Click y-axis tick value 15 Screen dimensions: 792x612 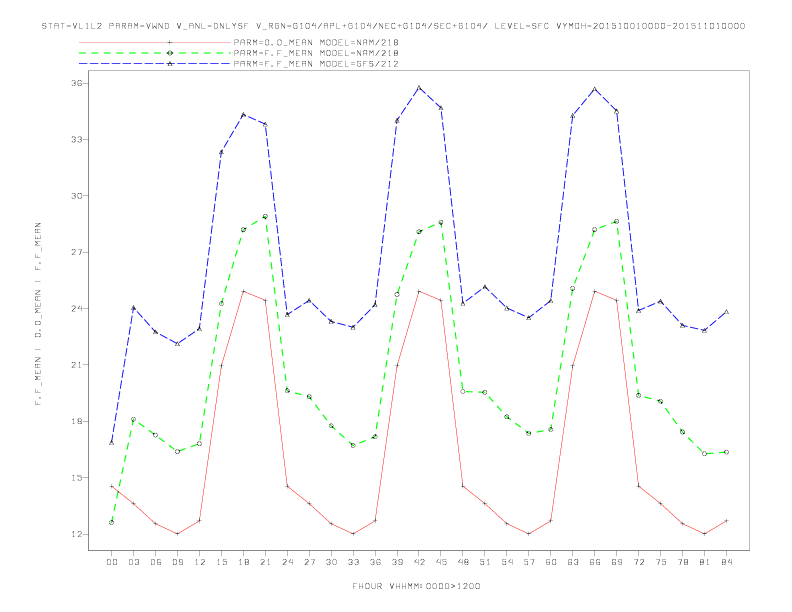[76, 478]
